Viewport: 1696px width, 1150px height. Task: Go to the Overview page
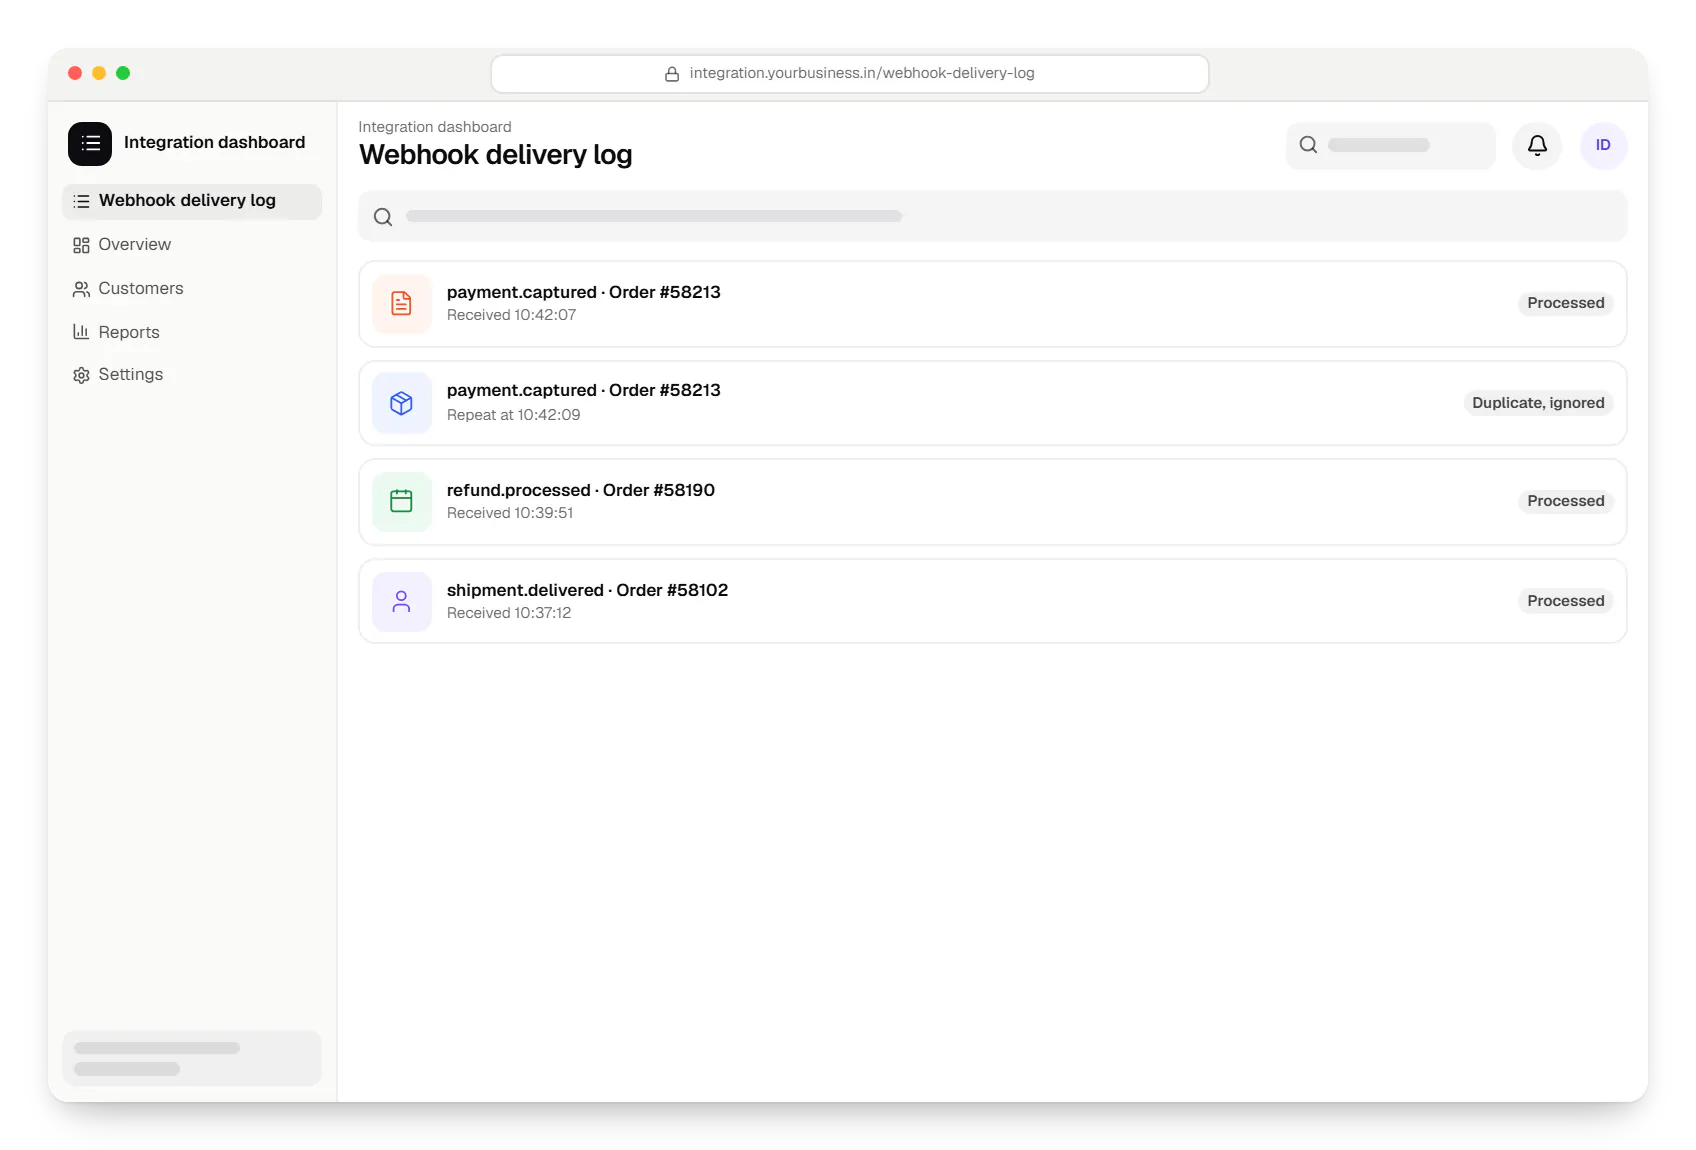tap(192, 245)
